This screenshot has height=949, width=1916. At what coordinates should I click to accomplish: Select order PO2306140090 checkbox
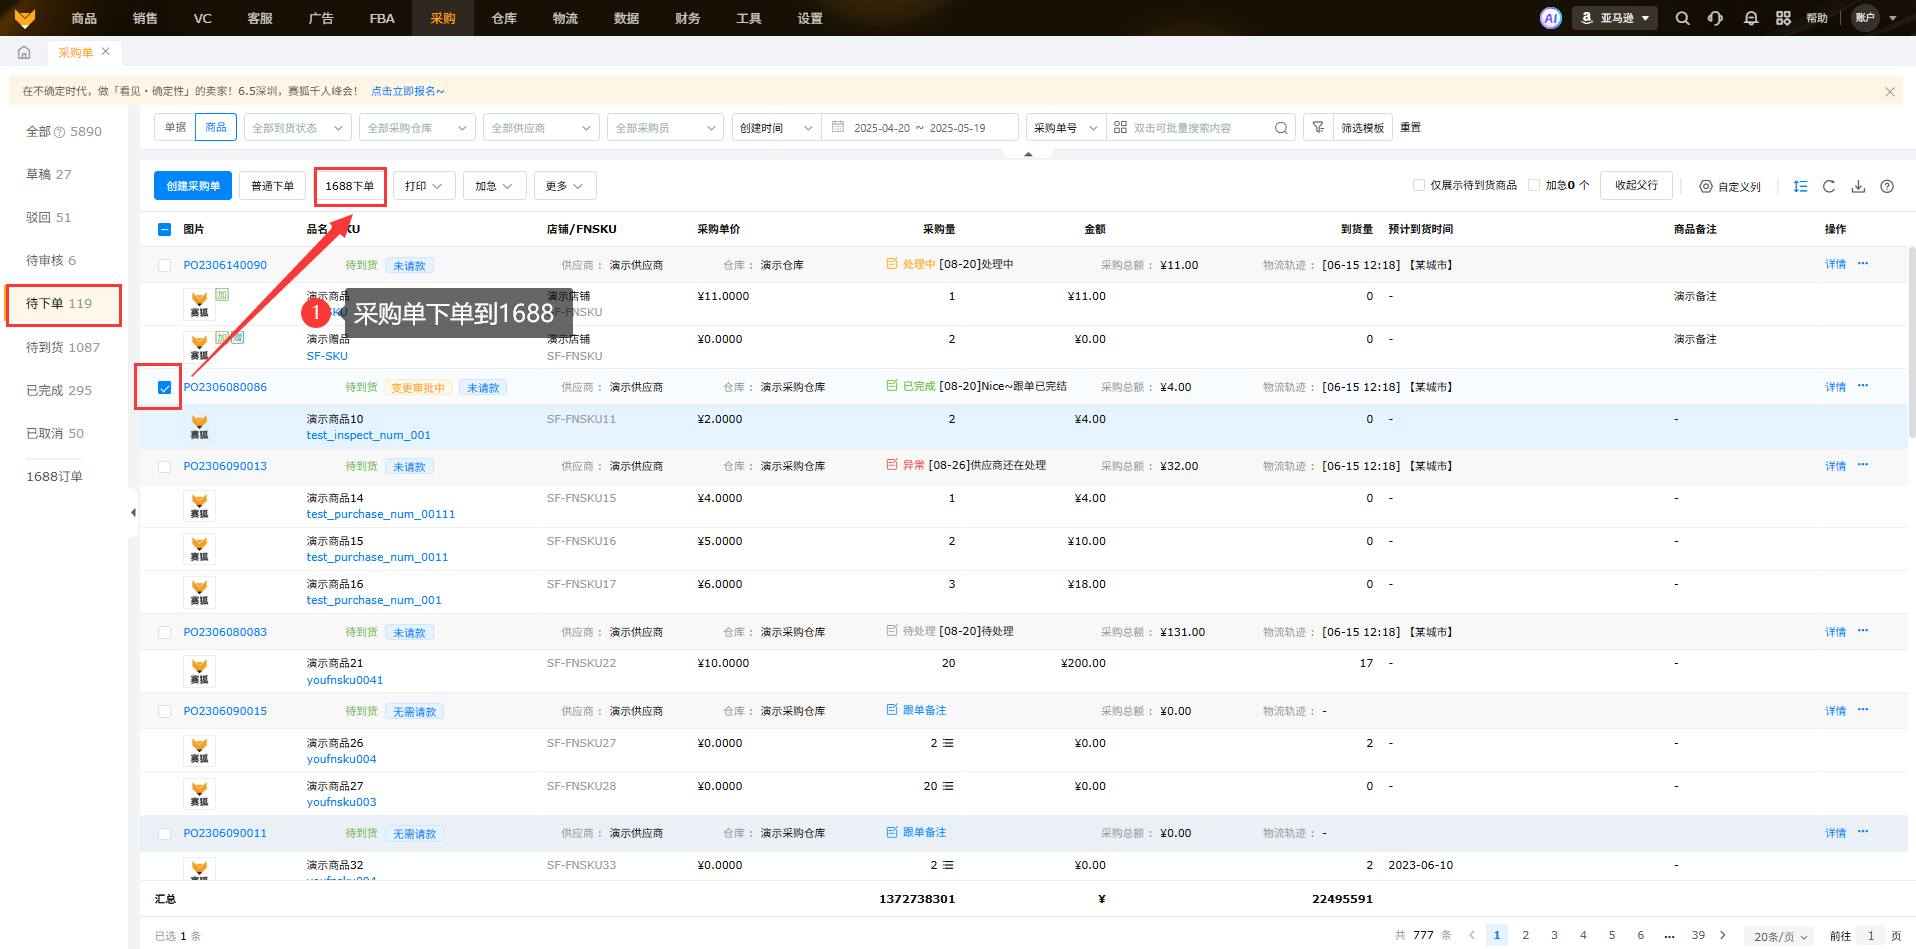165,266
